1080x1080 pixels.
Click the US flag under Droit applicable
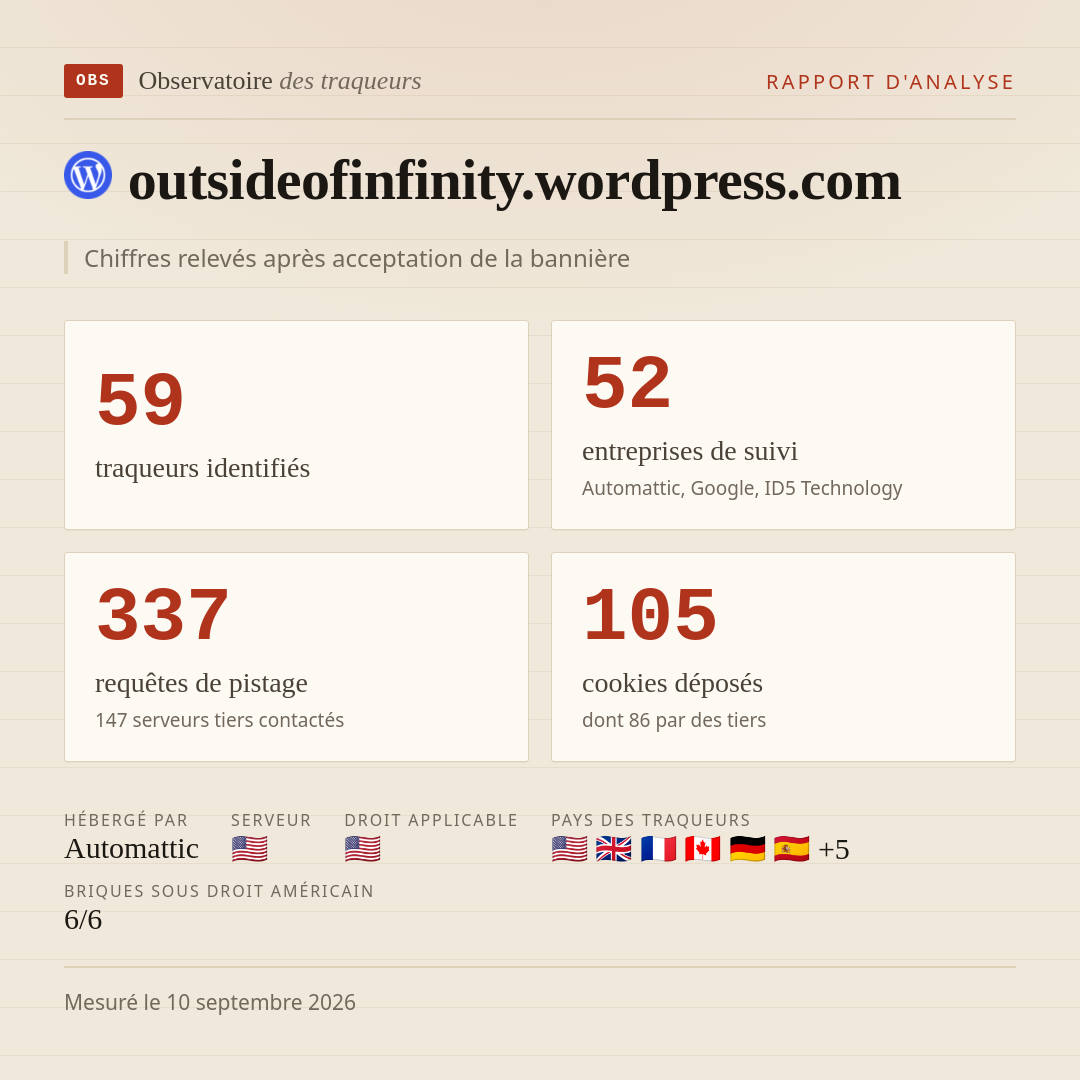(362, 849)
